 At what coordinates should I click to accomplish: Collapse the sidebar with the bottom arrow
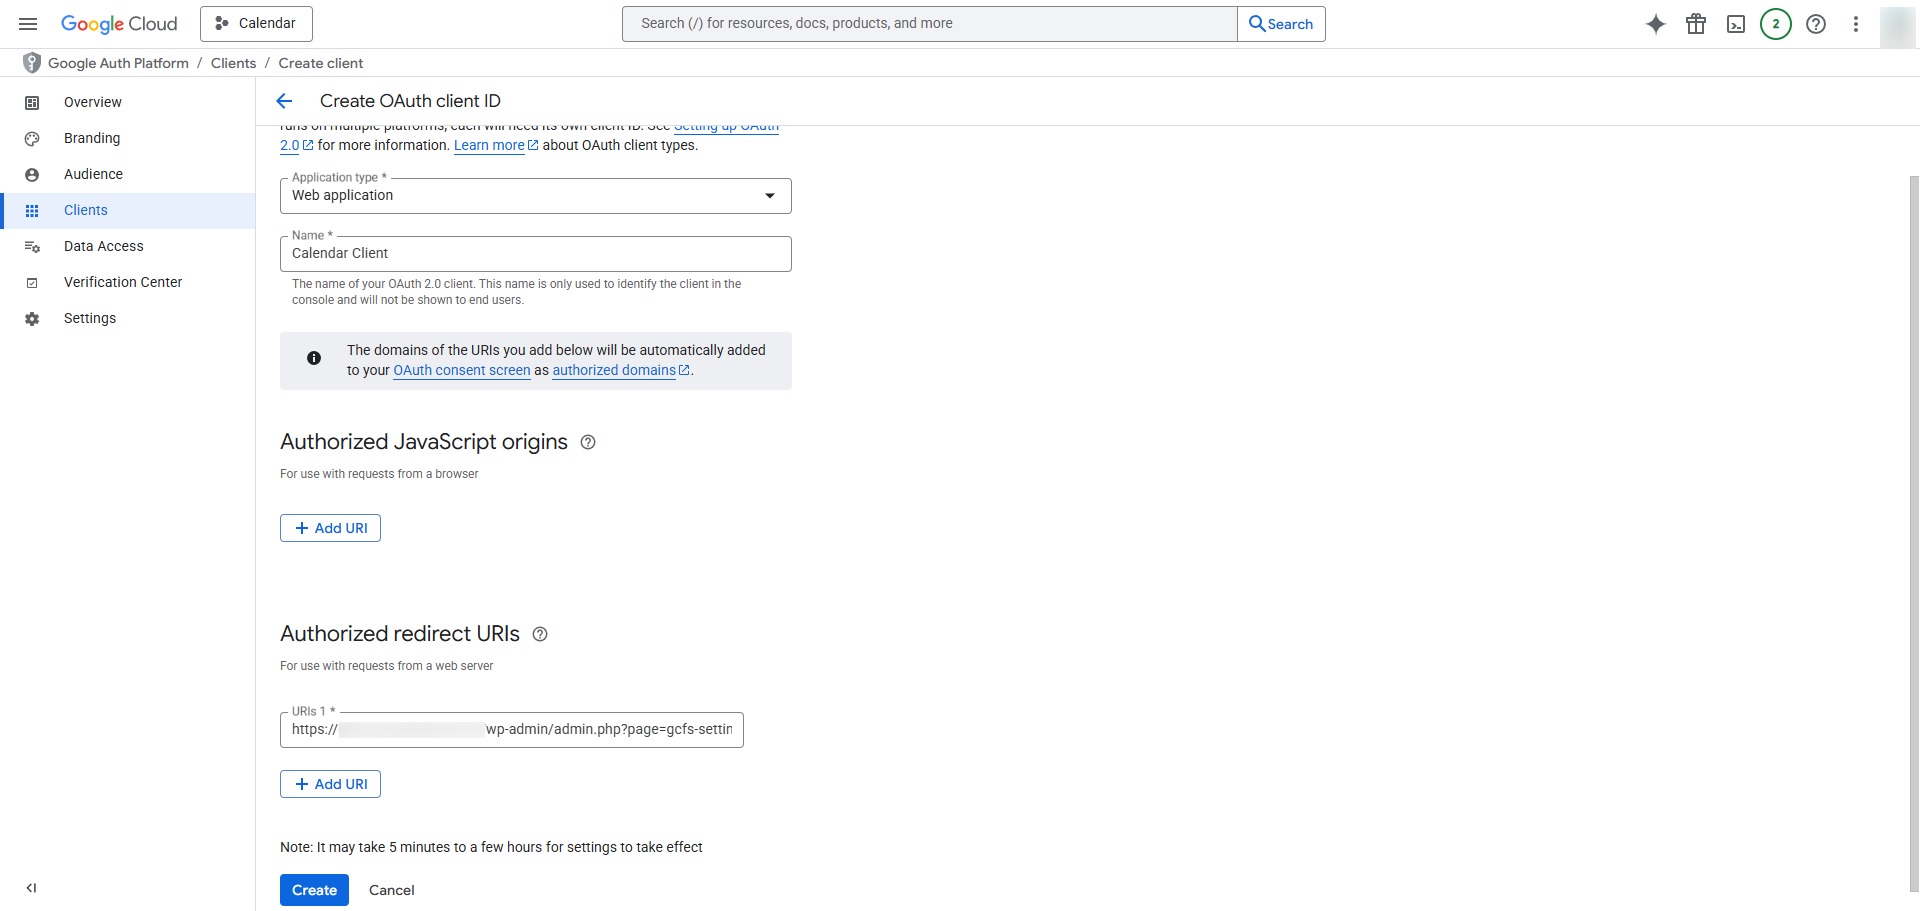coord(32,888)
